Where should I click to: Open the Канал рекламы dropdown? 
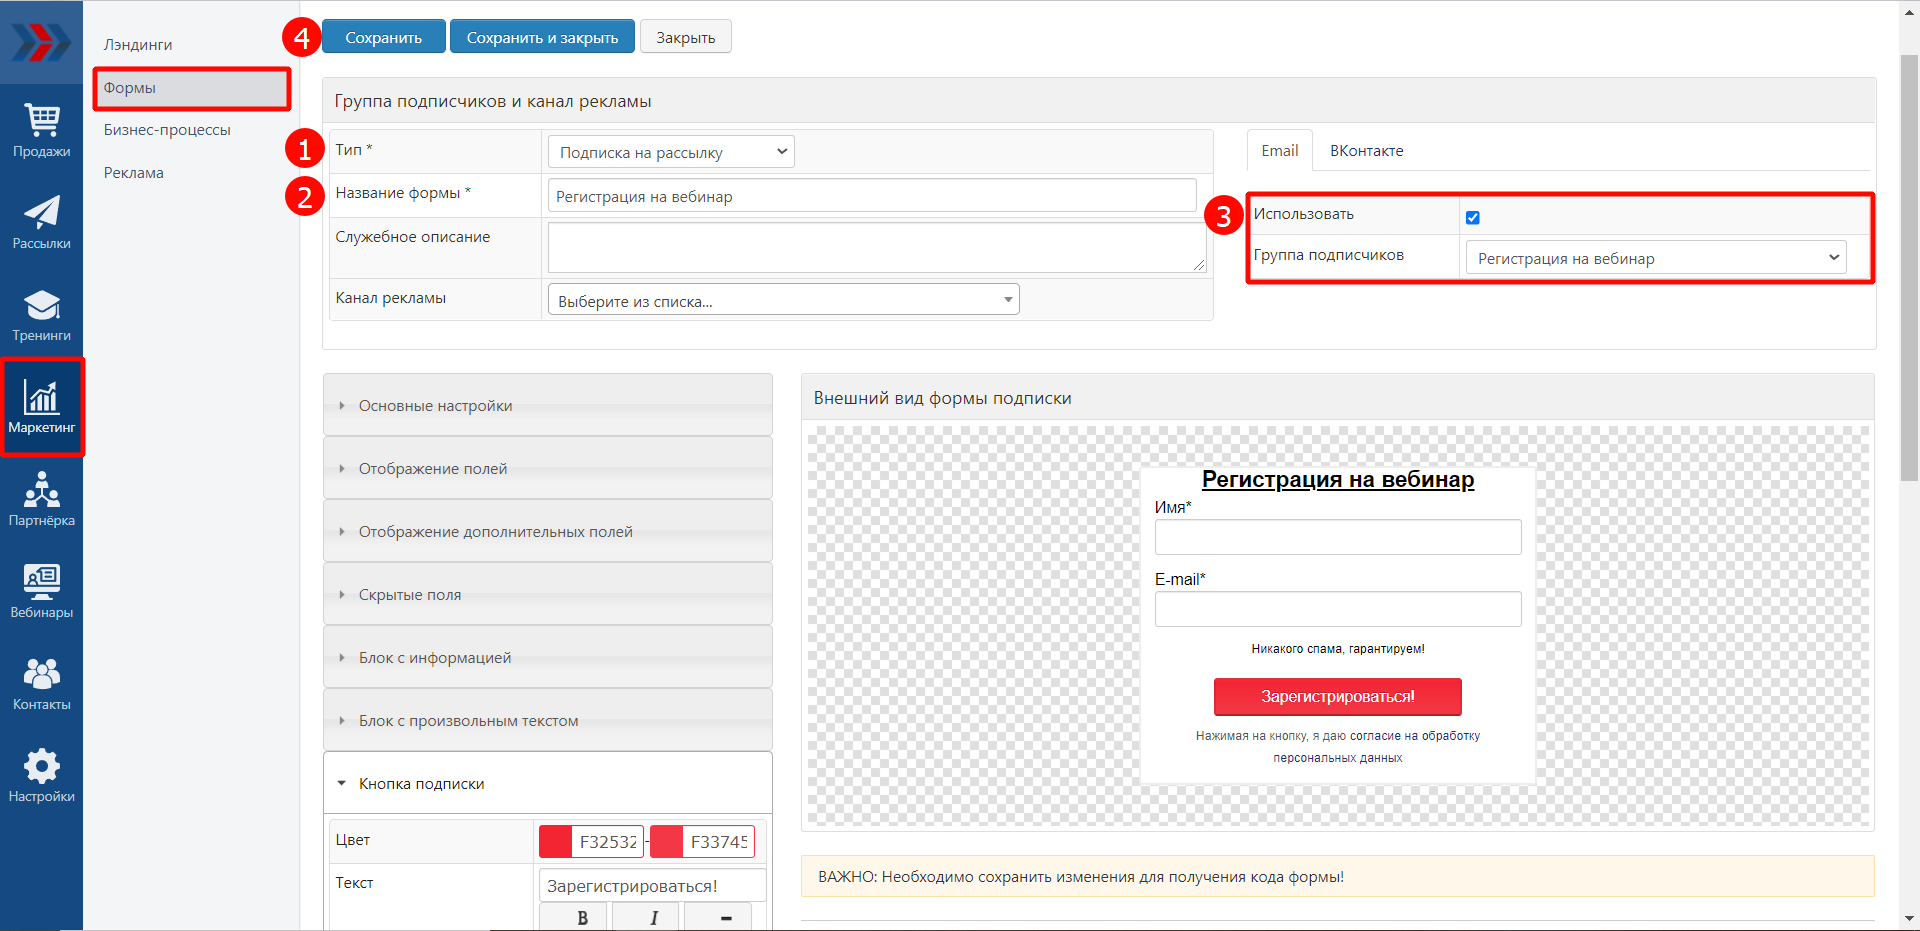click(x=783, y=300)
